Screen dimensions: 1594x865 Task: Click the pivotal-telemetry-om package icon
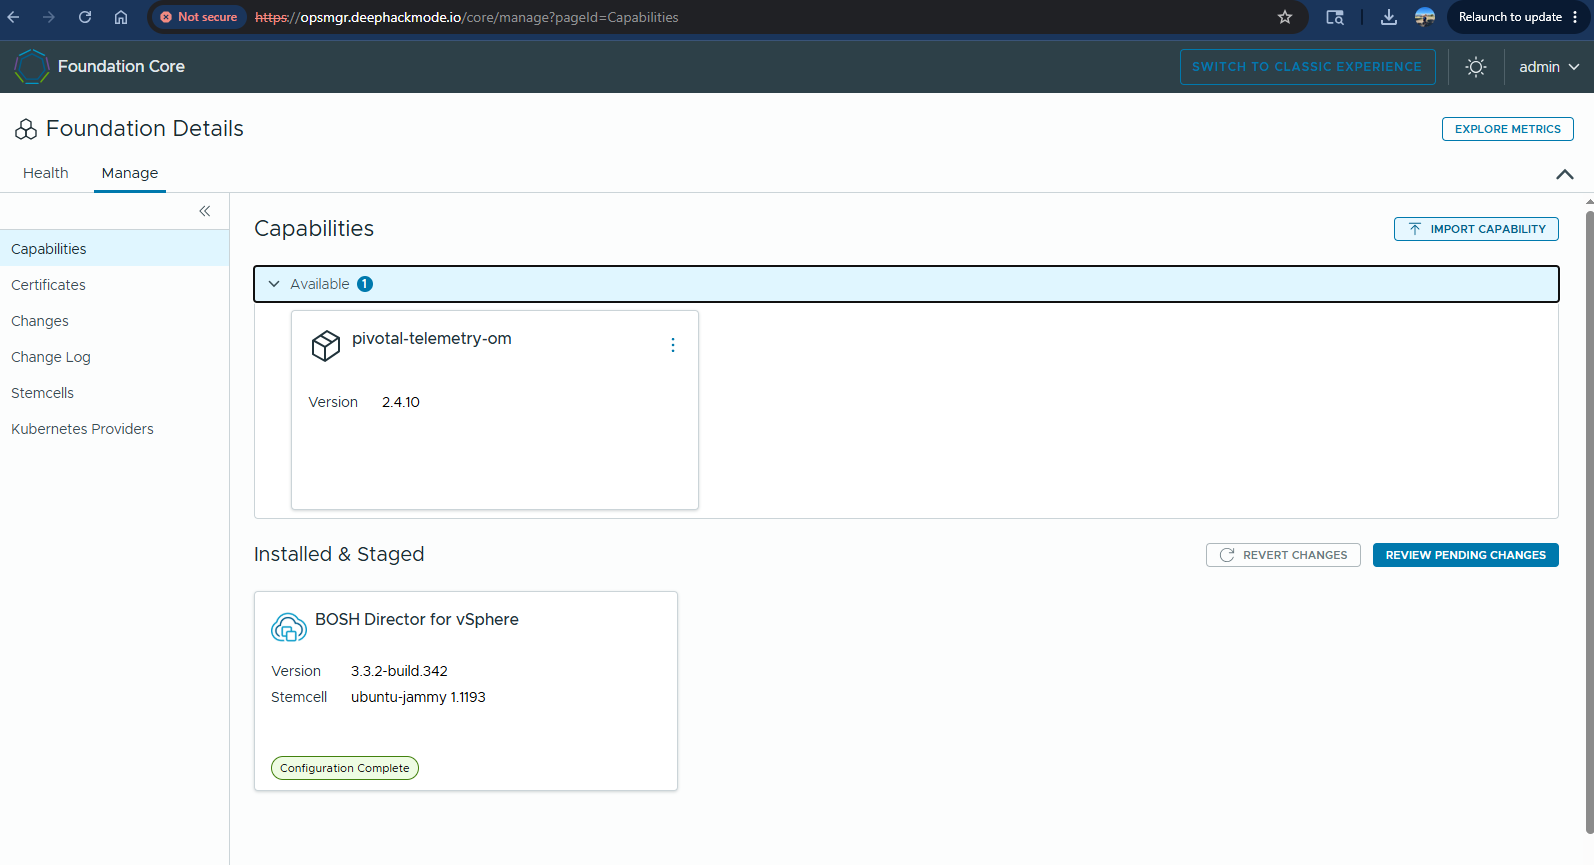326,346
